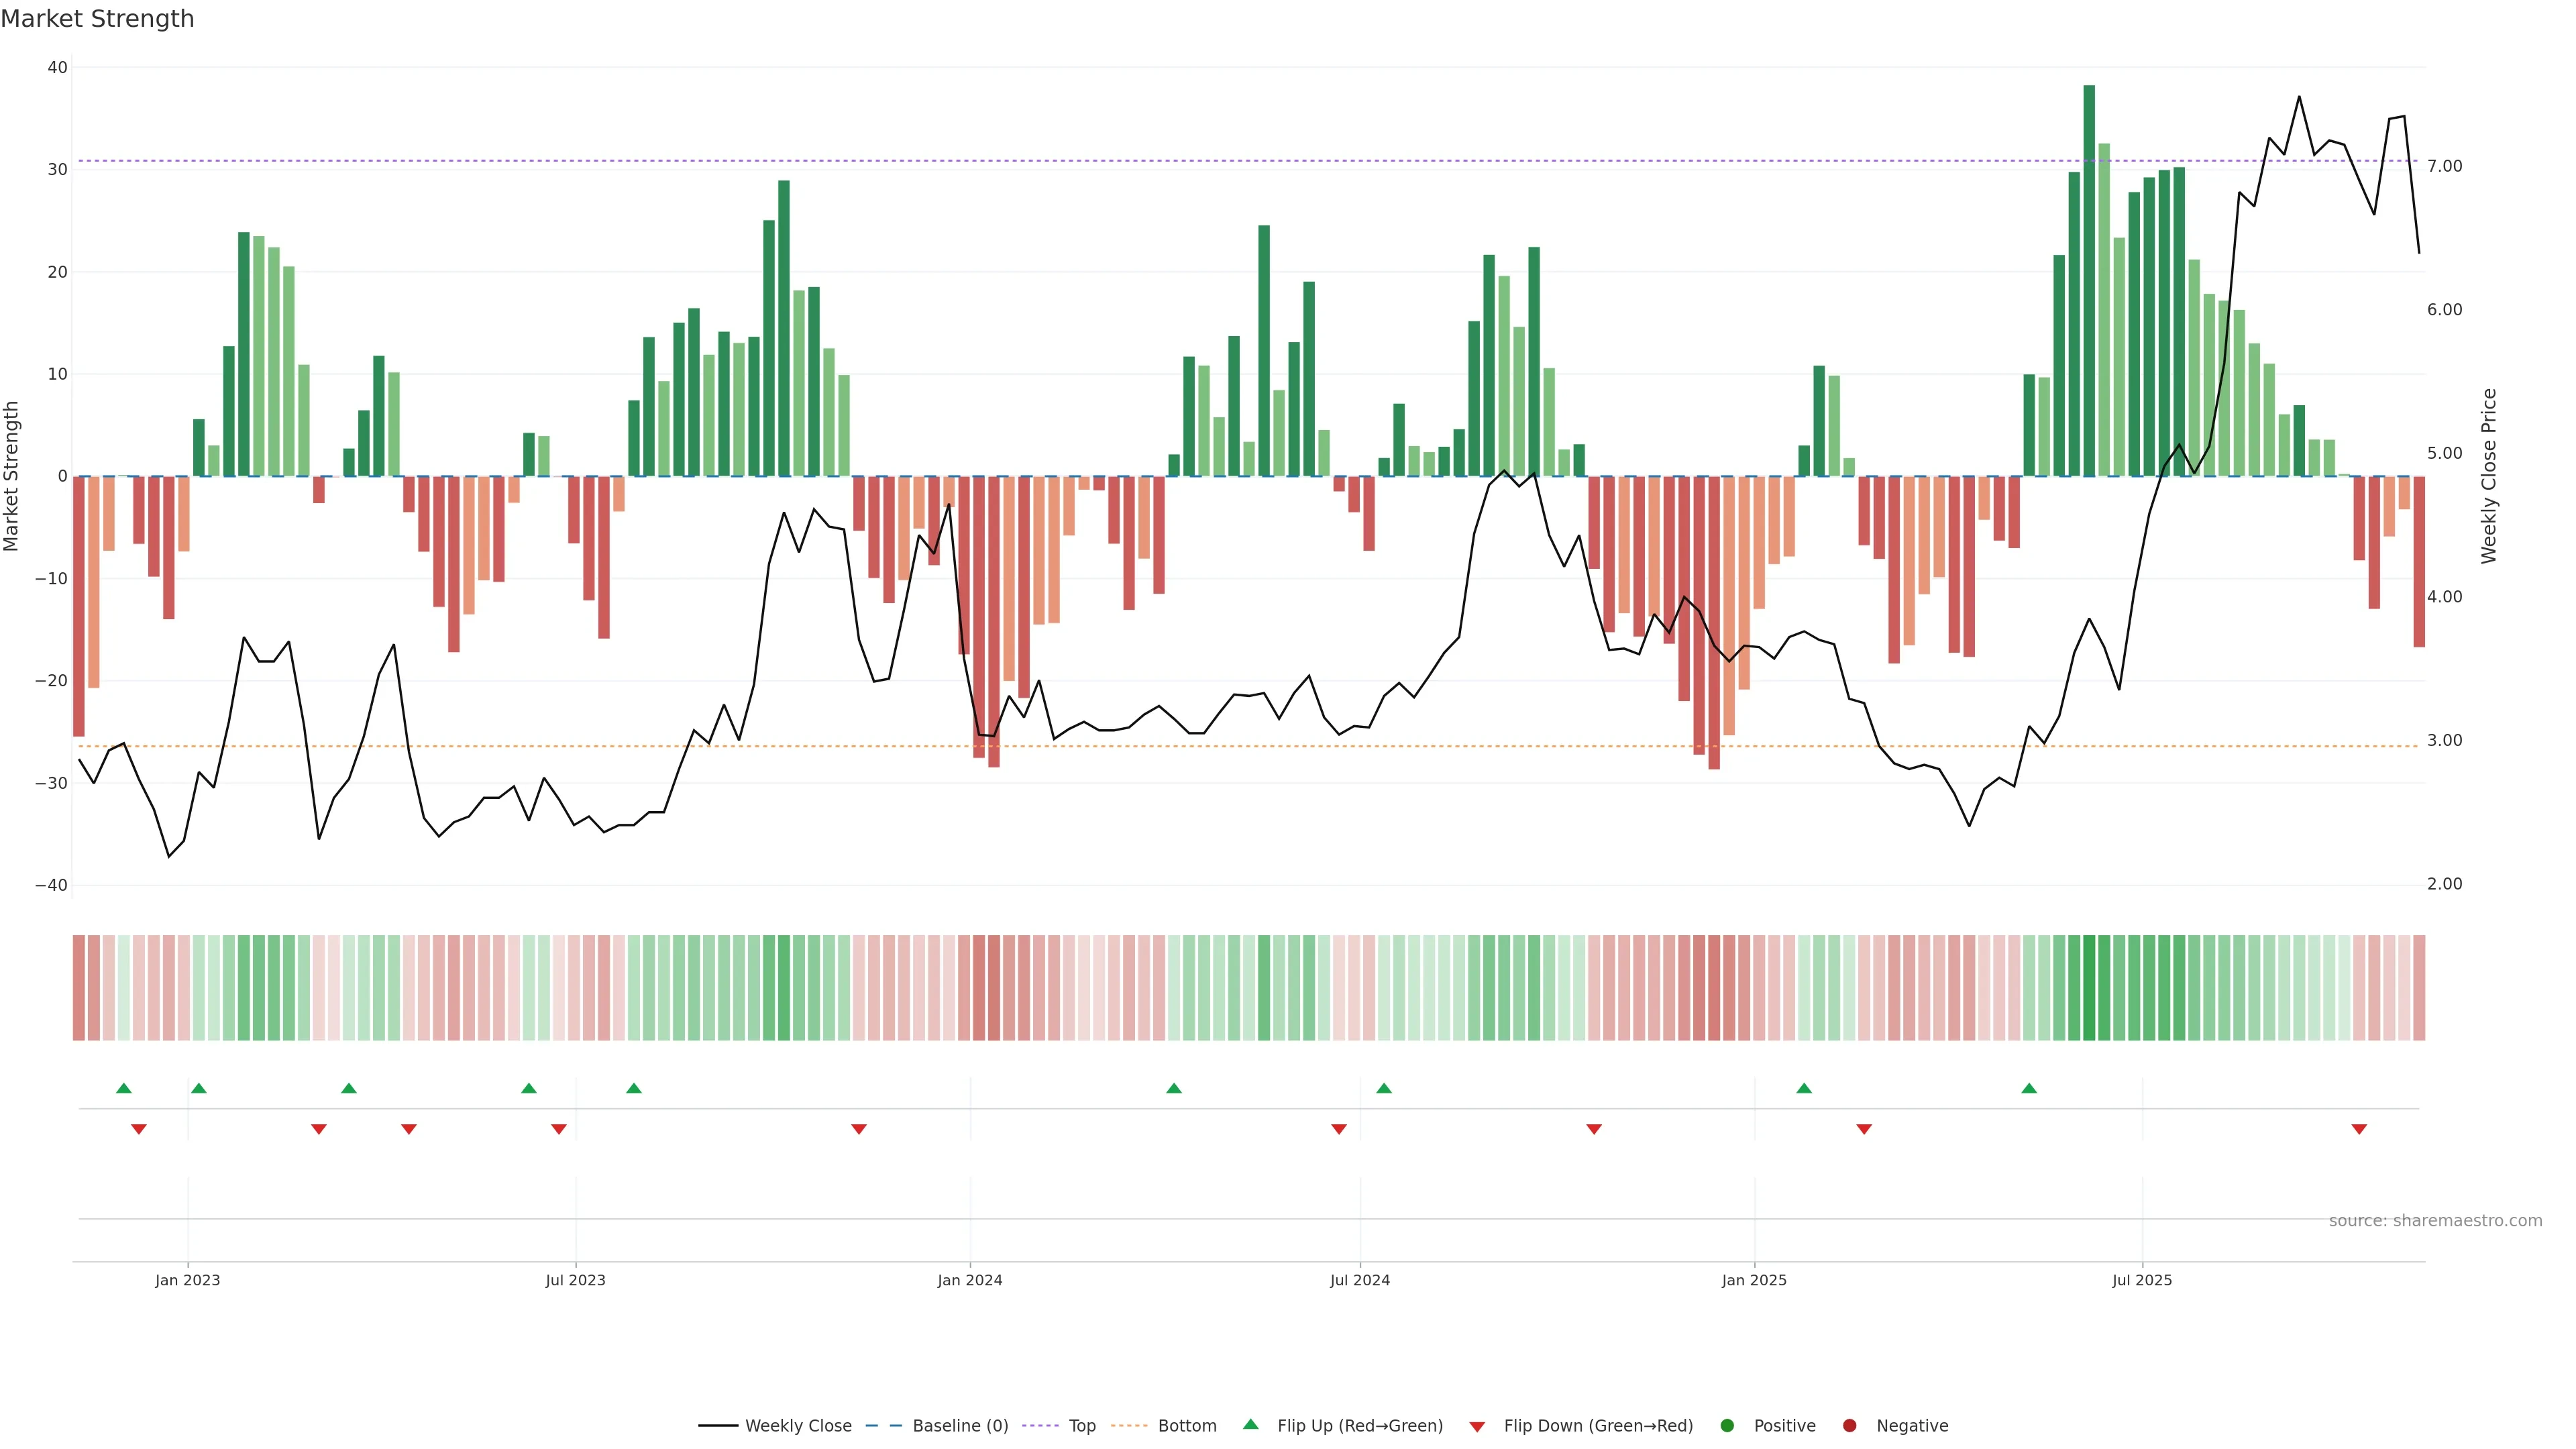Click the Market Strength chart title

97,19
